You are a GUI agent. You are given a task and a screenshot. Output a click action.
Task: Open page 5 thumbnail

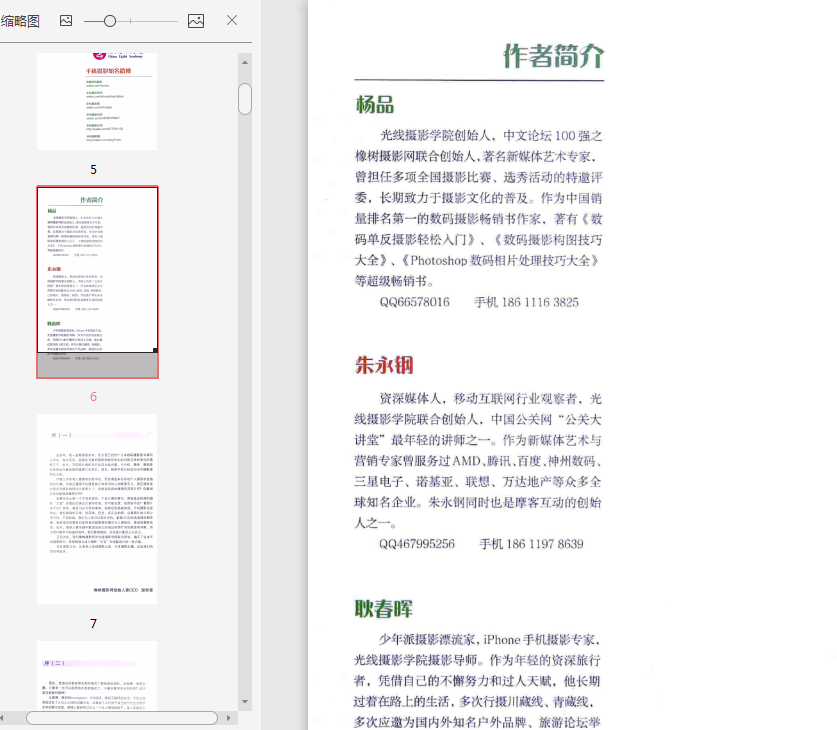97,101
